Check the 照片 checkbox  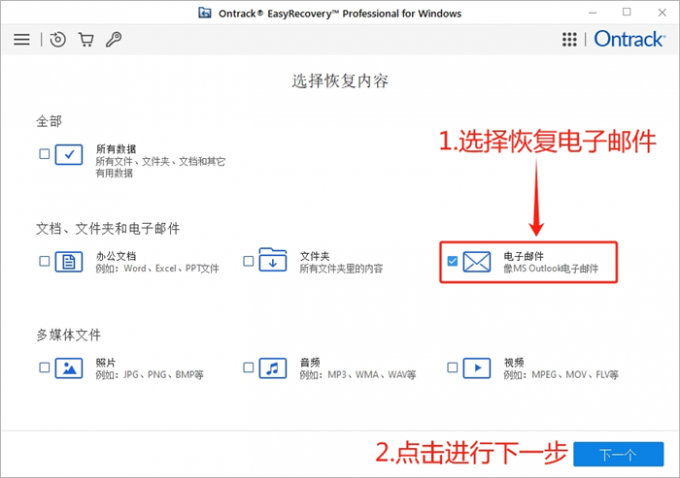coord(44,368)
